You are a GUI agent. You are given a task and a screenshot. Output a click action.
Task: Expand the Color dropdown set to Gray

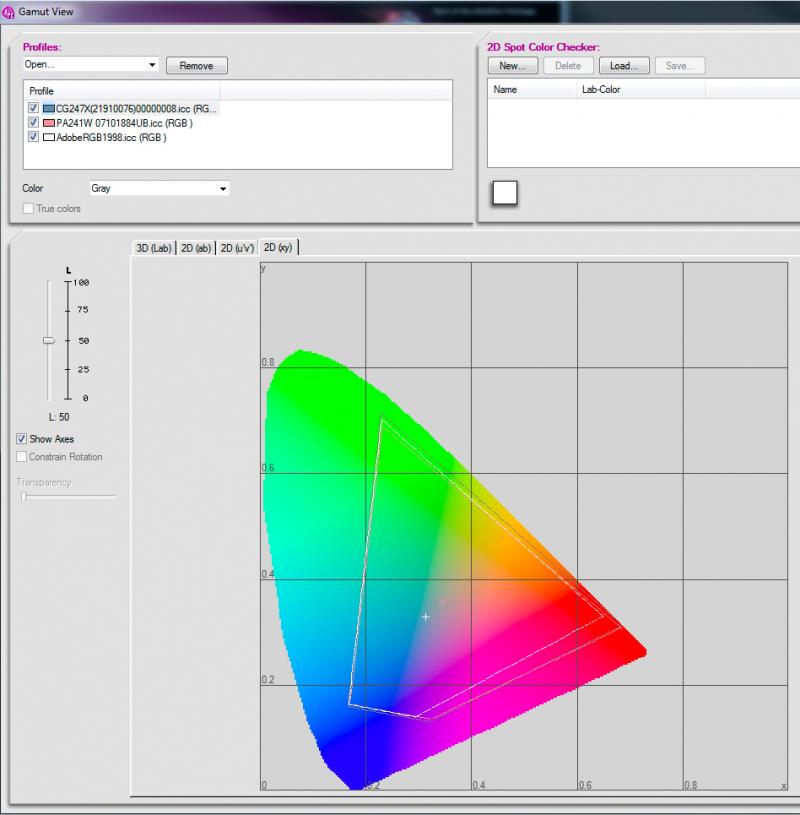(x=159, y=188)
